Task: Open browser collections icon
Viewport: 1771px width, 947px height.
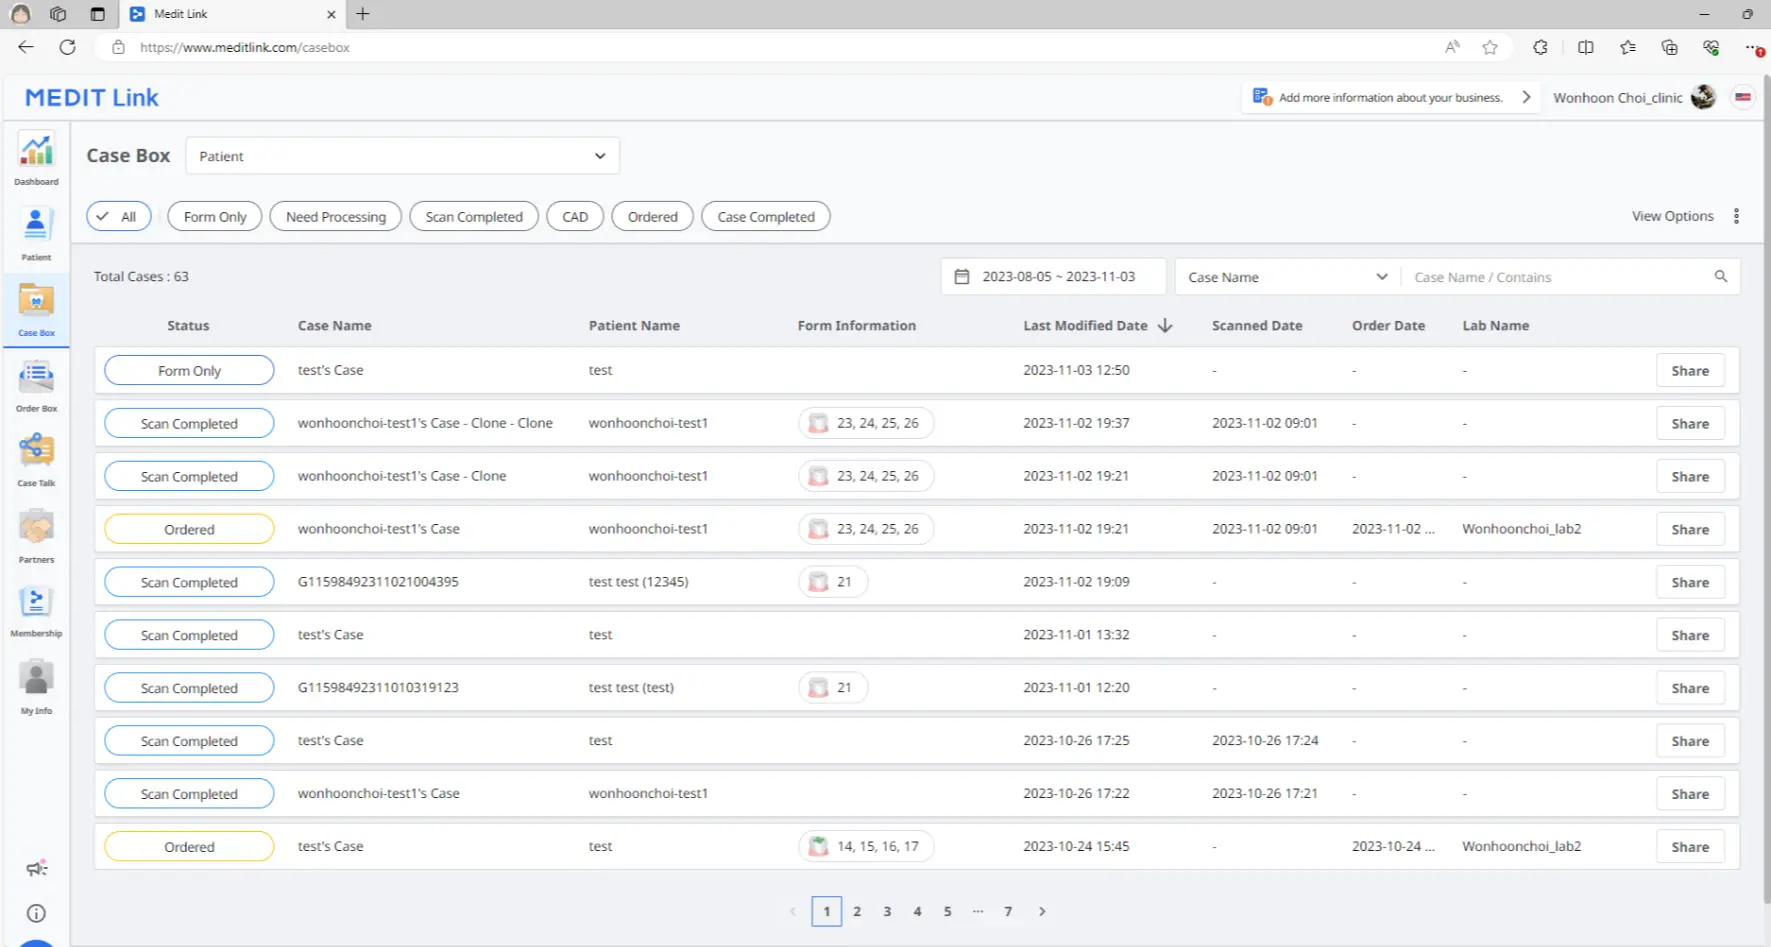Action: pyautogui.click(x=1669, y=47)
